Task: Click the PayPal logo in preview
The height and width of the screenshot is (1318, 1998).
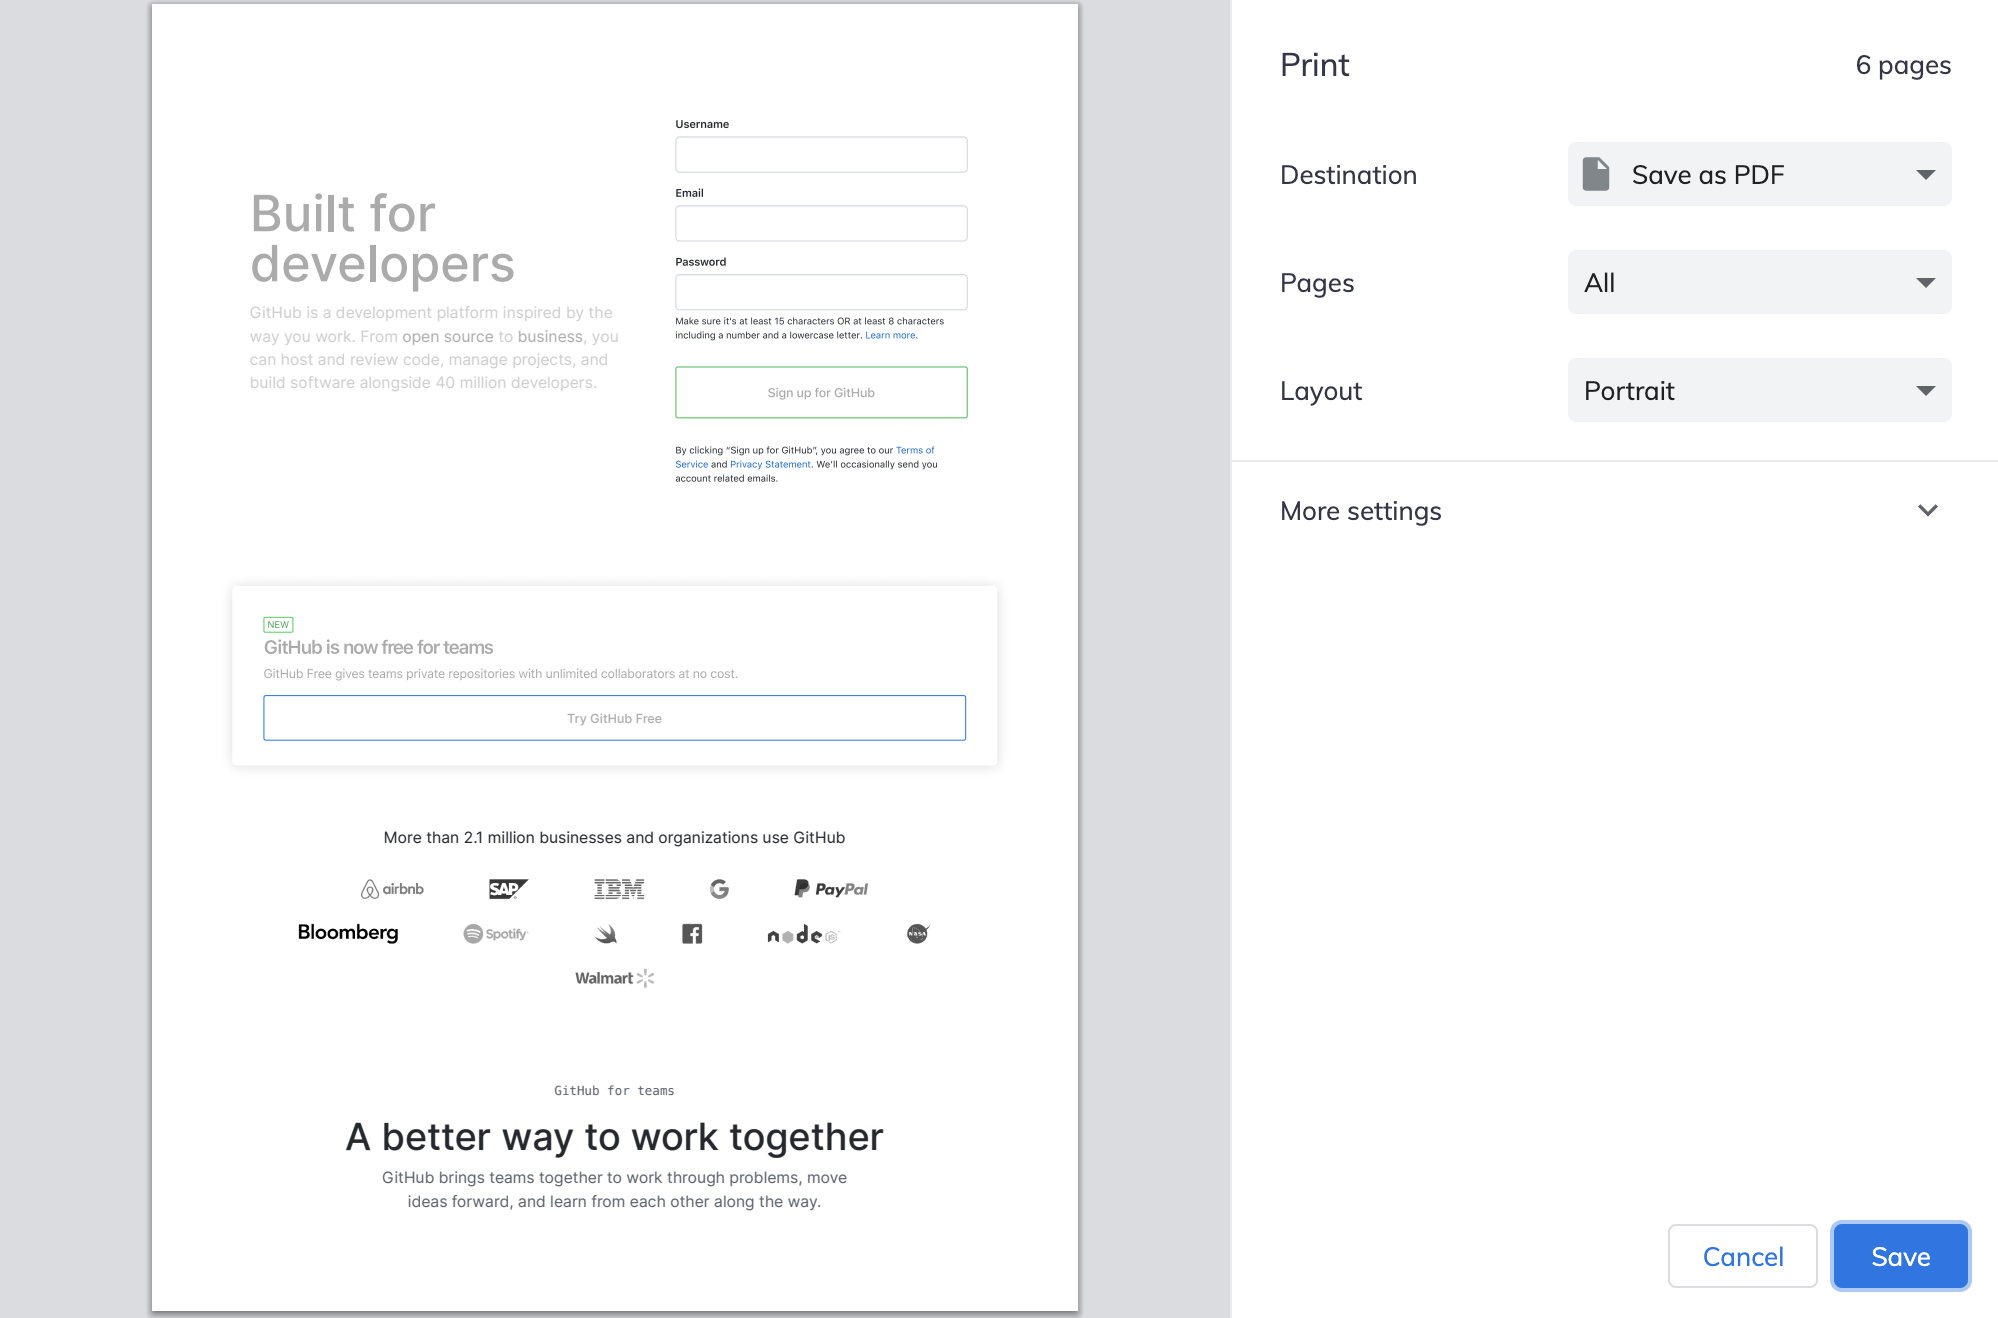Action: point(831,889)
